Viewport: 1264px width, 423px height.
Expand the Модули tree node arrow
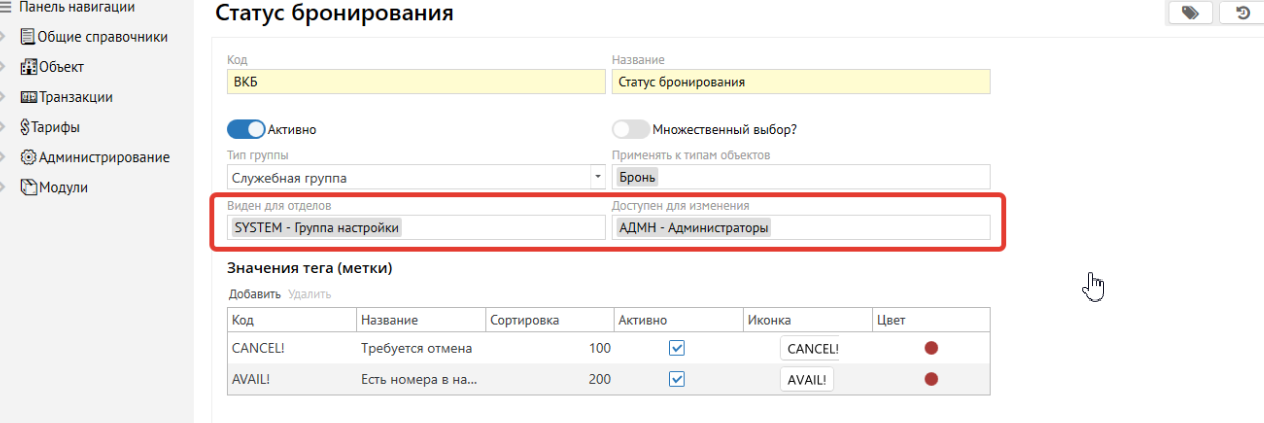point(6,187)
